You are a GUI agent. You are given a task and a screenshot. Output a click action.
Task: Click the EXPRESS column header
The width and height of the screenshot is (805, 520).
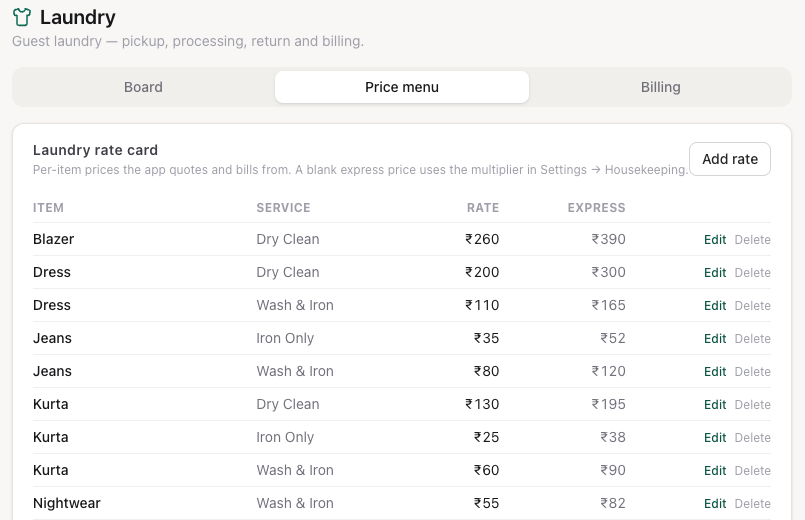[596, 208]
